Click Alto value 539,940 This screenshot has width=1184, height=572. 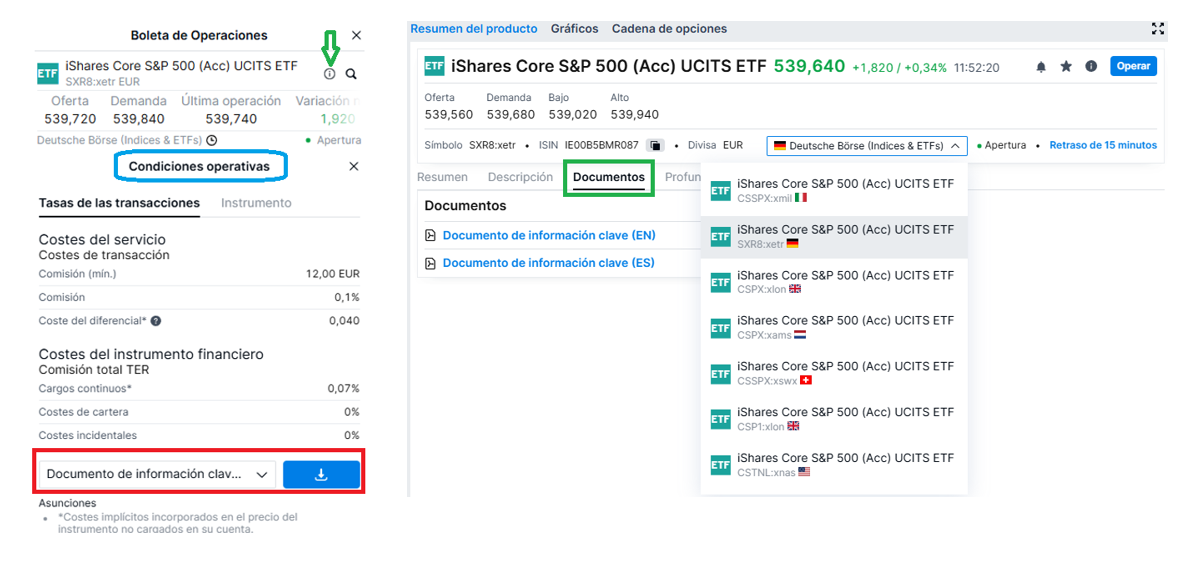tap(634, 115)
